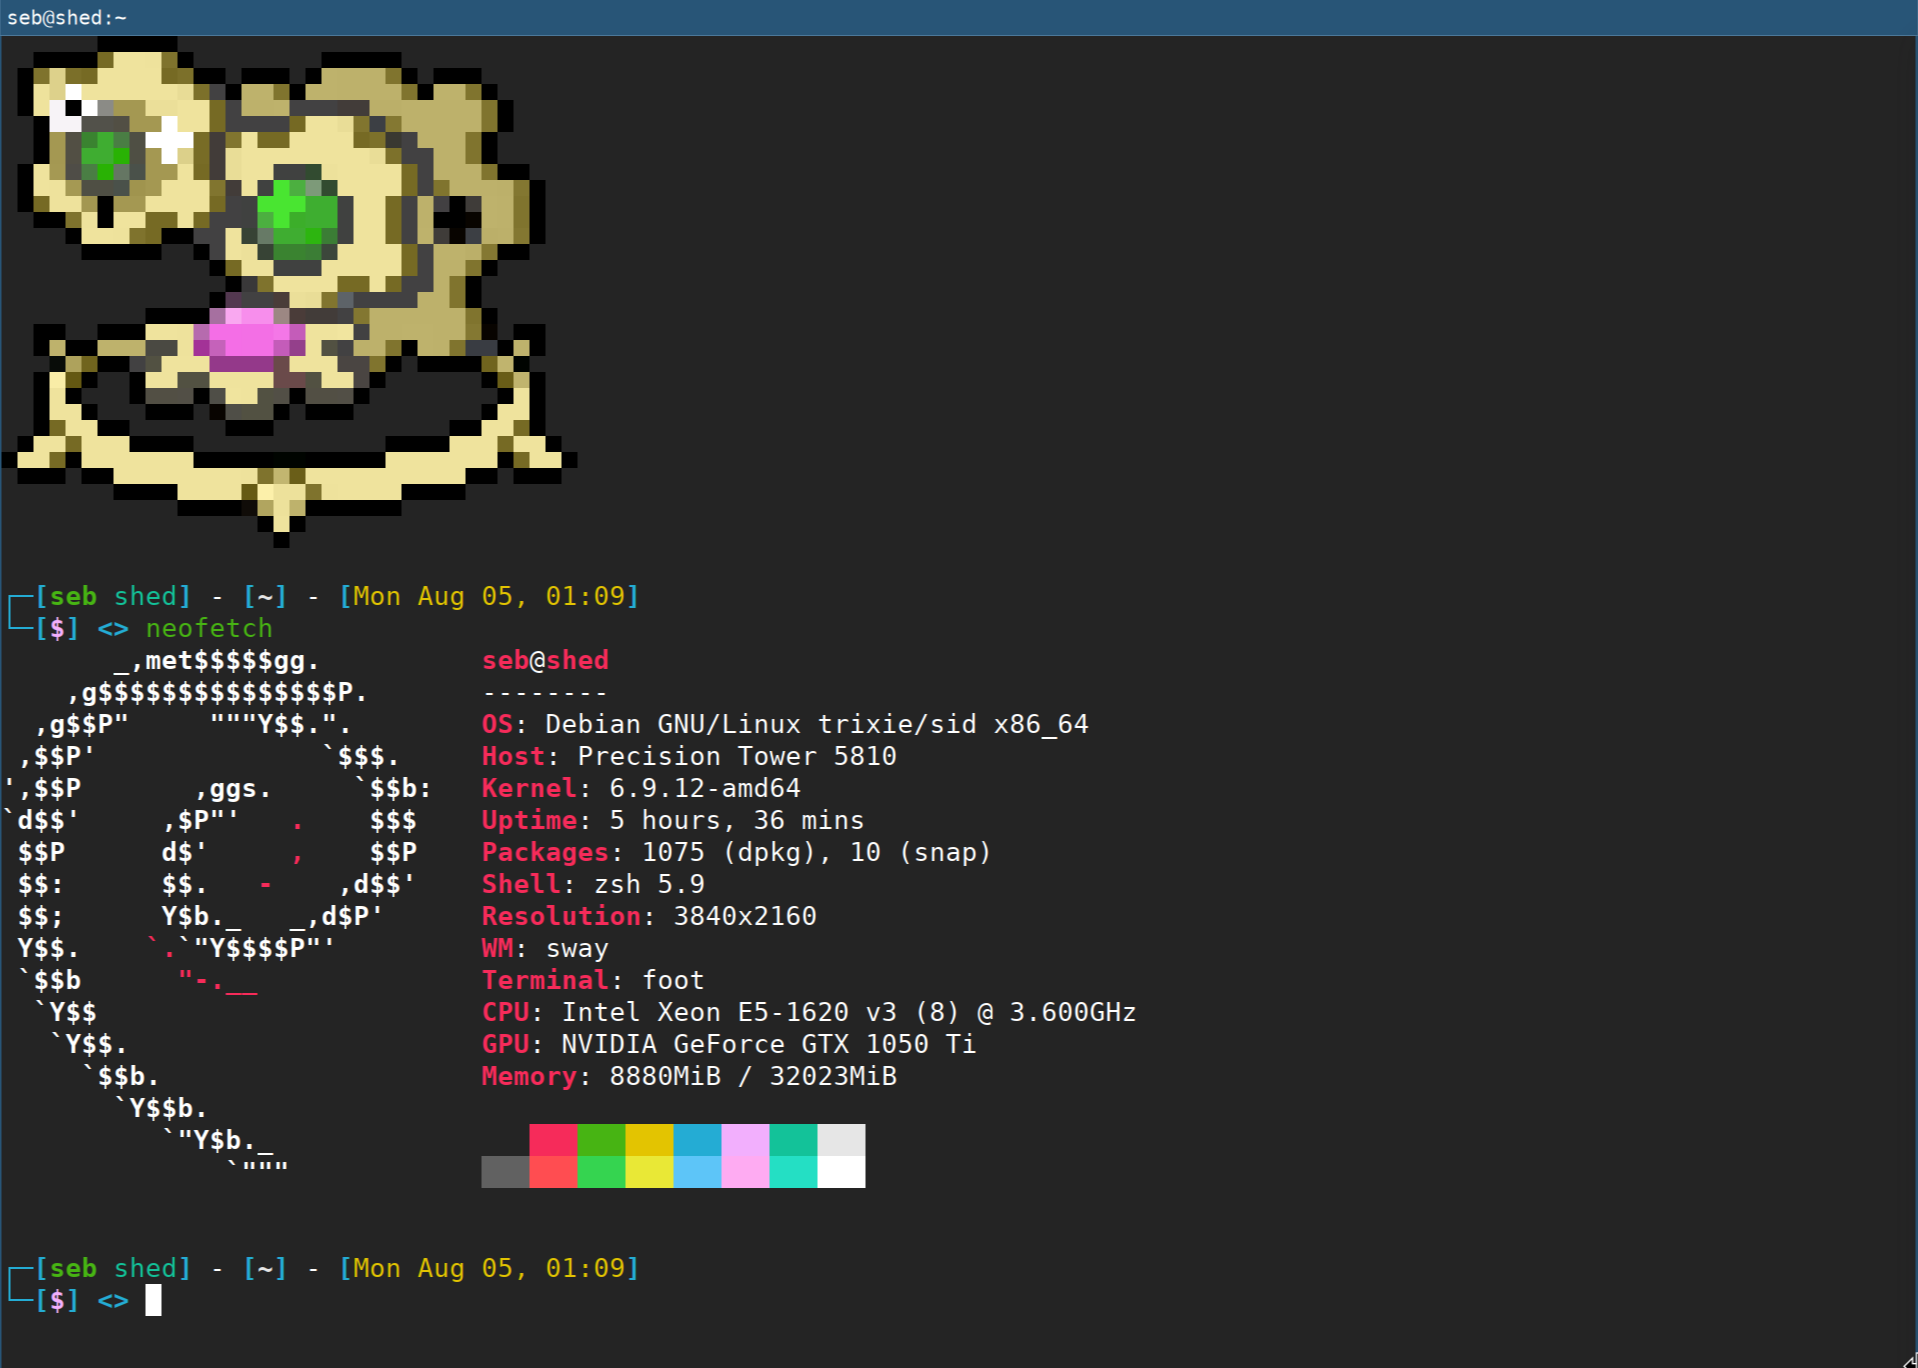Image resolution: width=1918 pixels, height=1368 pixels.
Task: Select the white color block in bottom row
Action: coord(841,1172)
